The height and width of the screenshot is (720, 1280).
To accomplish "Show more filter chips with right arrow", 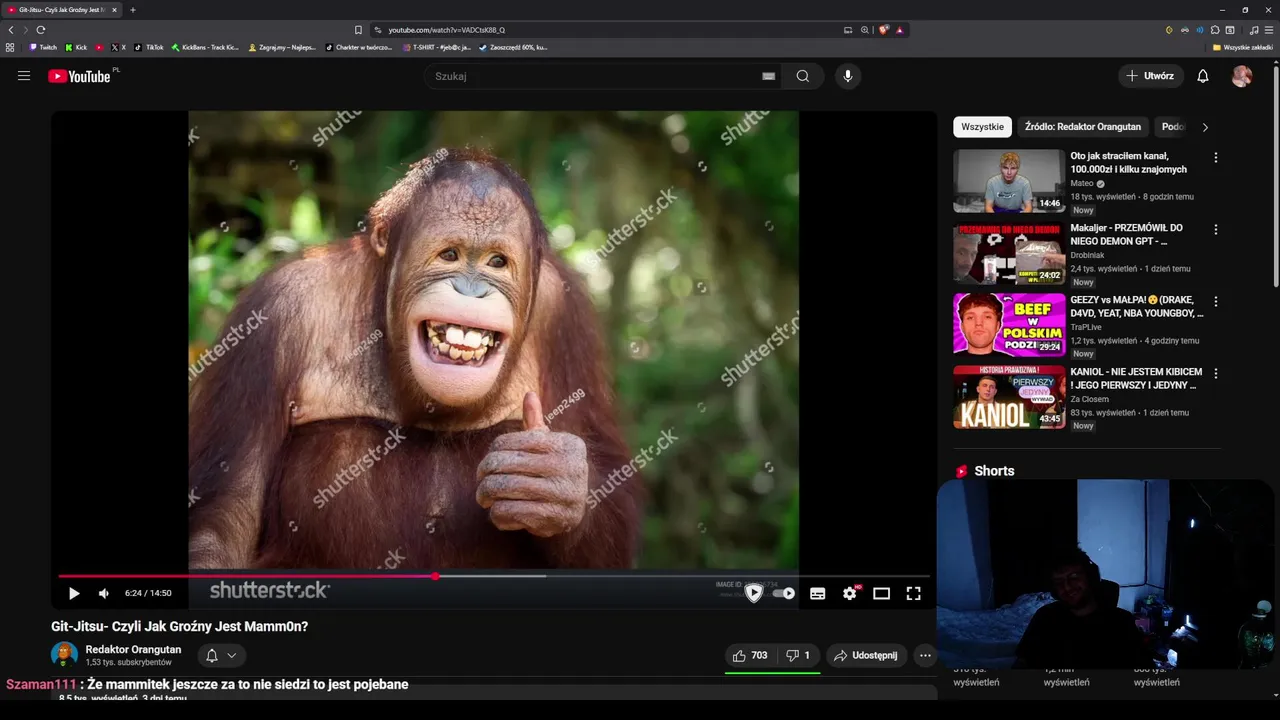I will (x=1205, y=127).
